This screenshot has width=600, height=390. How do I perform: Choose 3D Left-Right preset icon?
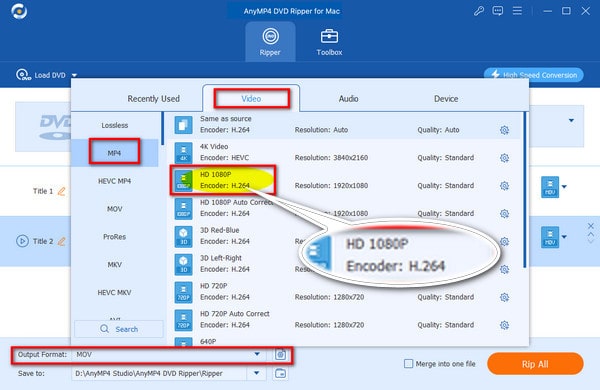183,264
